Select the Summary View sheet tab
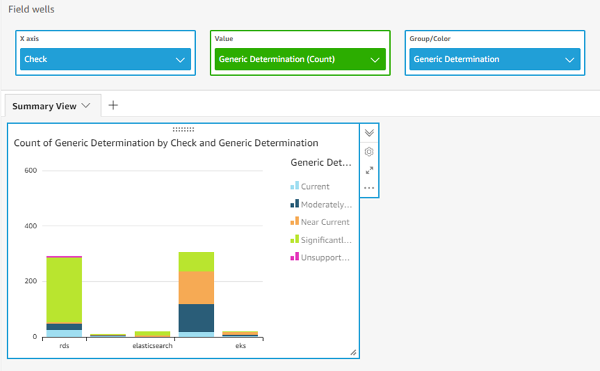The image size is (600, 371). click(44, 106)
